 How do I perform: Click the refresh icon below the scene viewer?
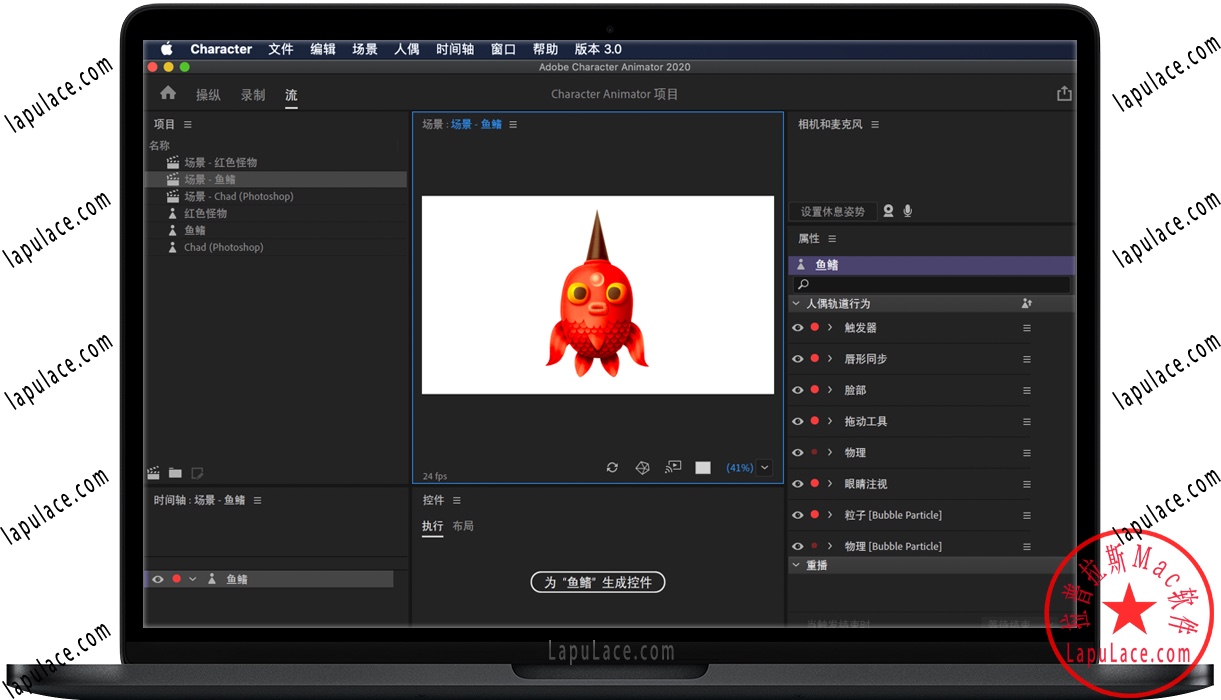pyautogui.click(x=613, y=467)
